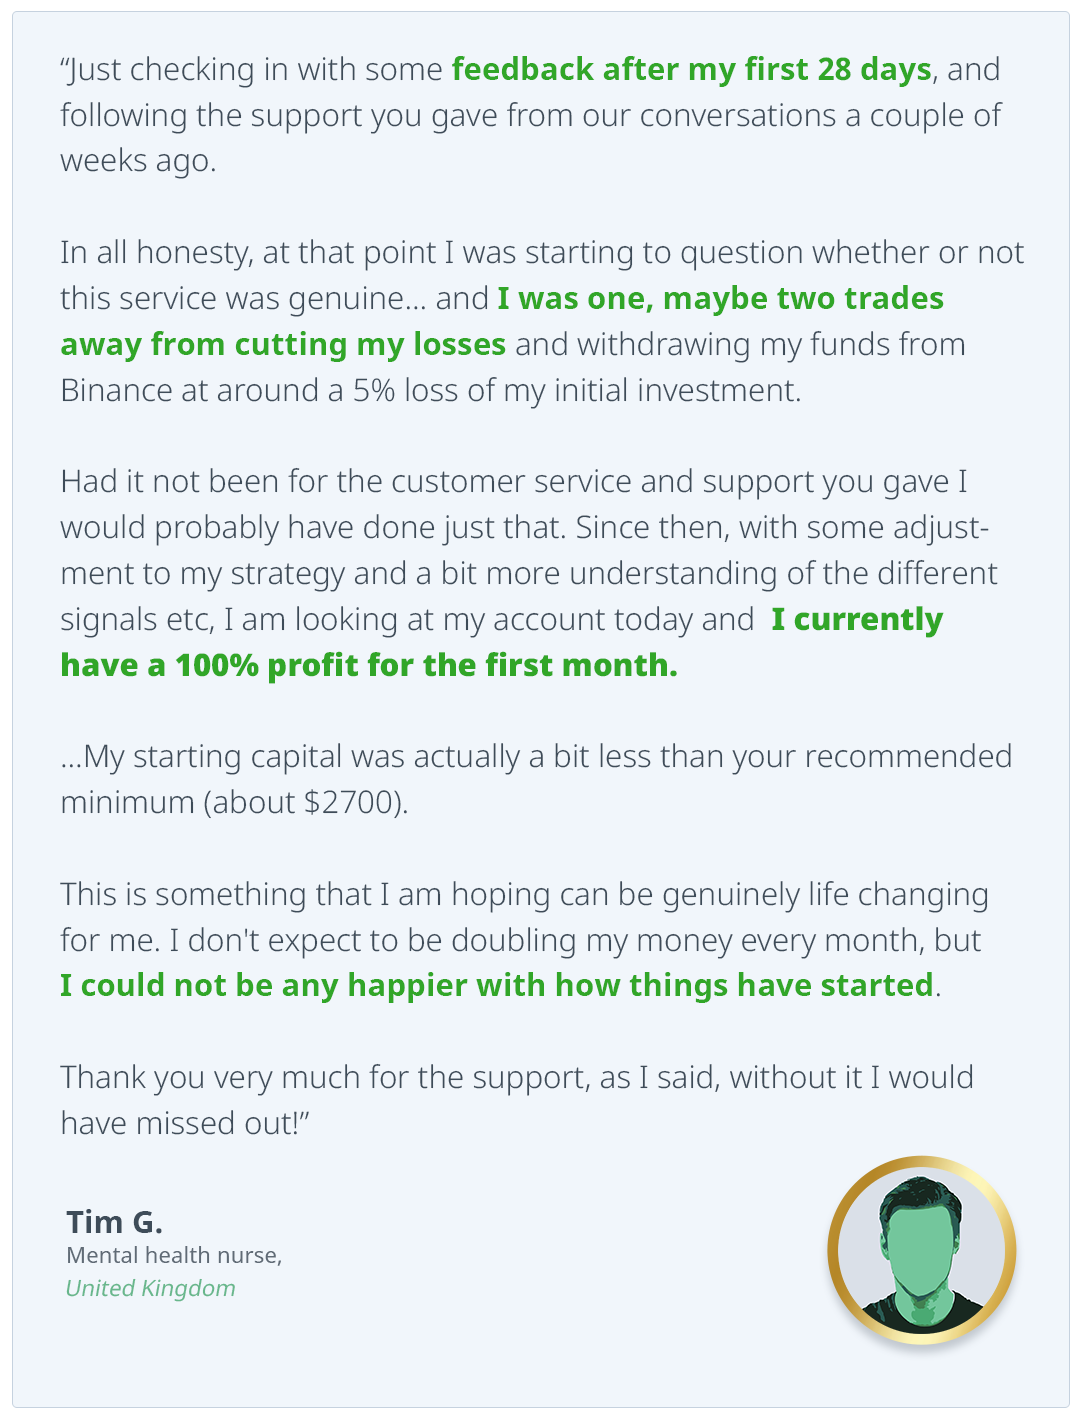The image size is (1083, 1425).
Task: Click the sentence starting Thank you very much
Action: click(517, 1100)
